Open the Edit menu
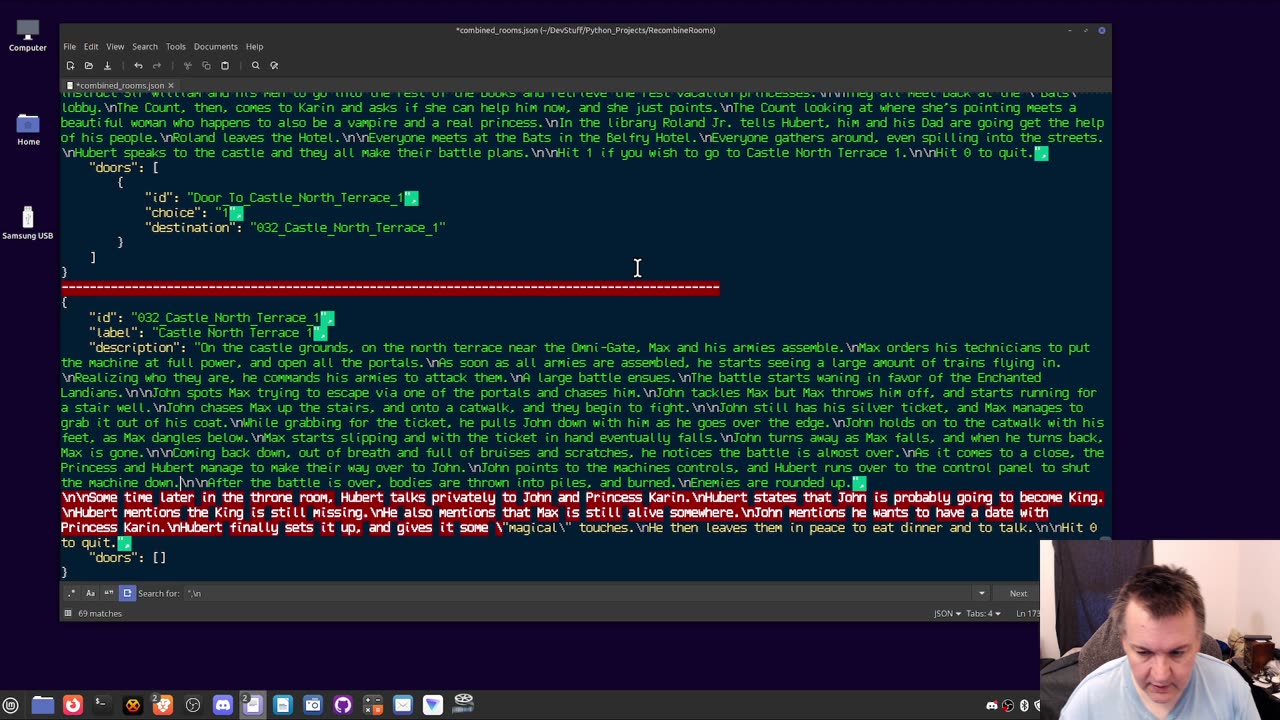Viewport: 1280px width, 720px height. coord(91,47)
